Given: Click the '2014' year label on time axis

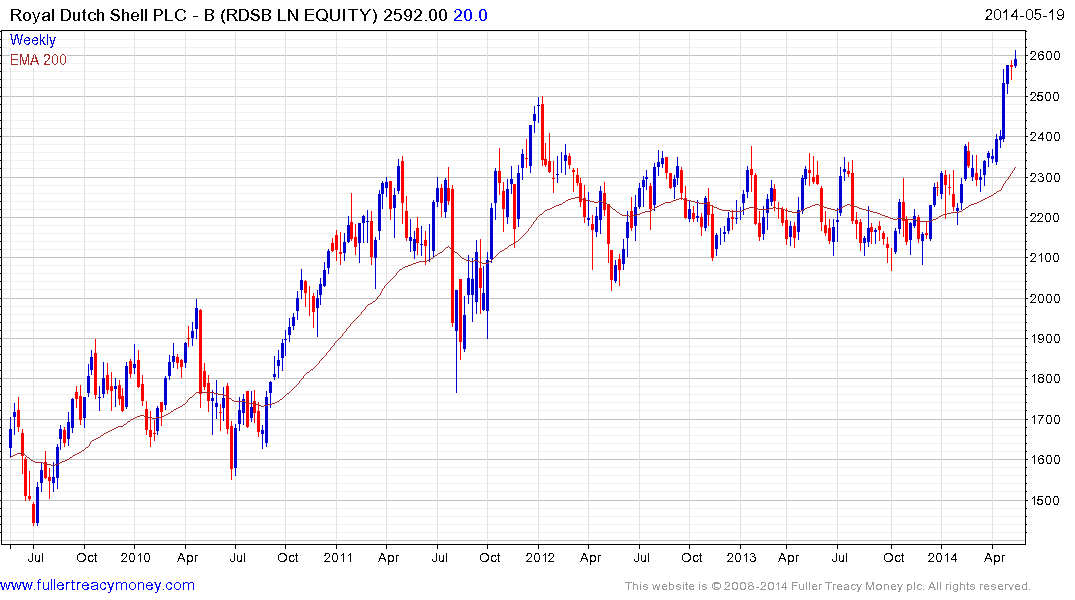Looking at the screenshot, I should tap(943, 557).
